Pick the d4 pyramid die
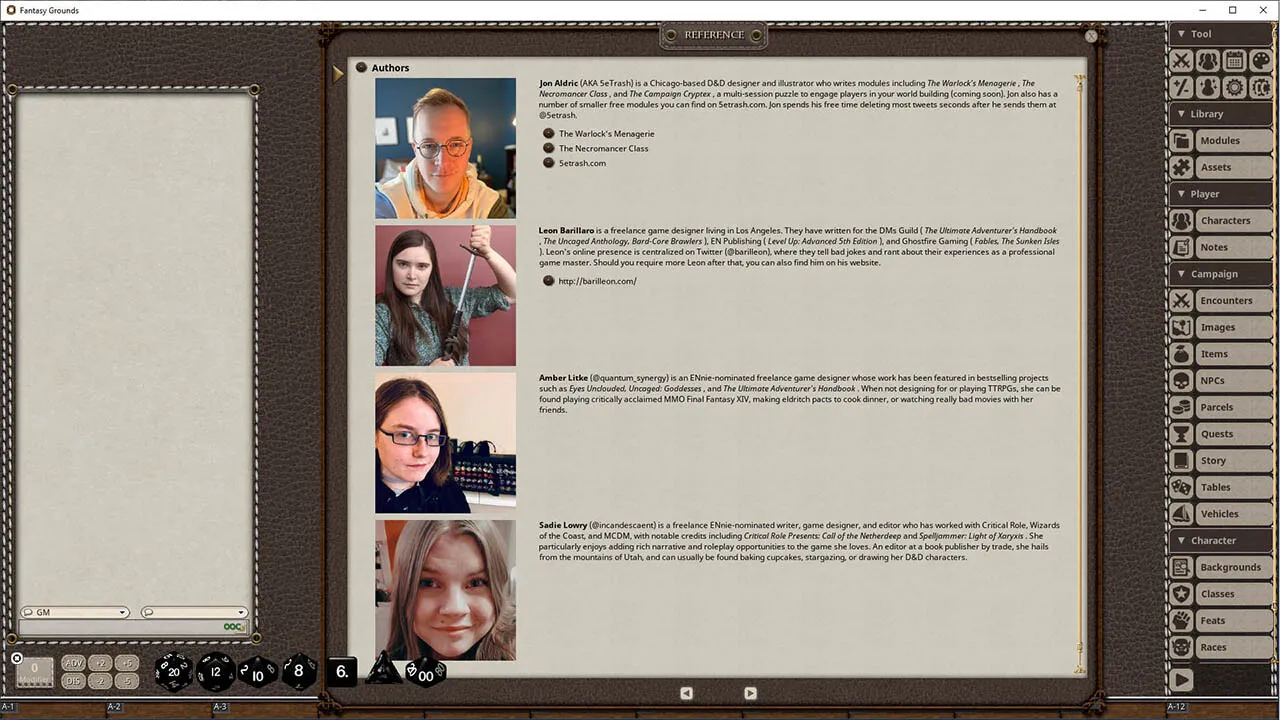Screen dimensions: 1280x720 383,668
